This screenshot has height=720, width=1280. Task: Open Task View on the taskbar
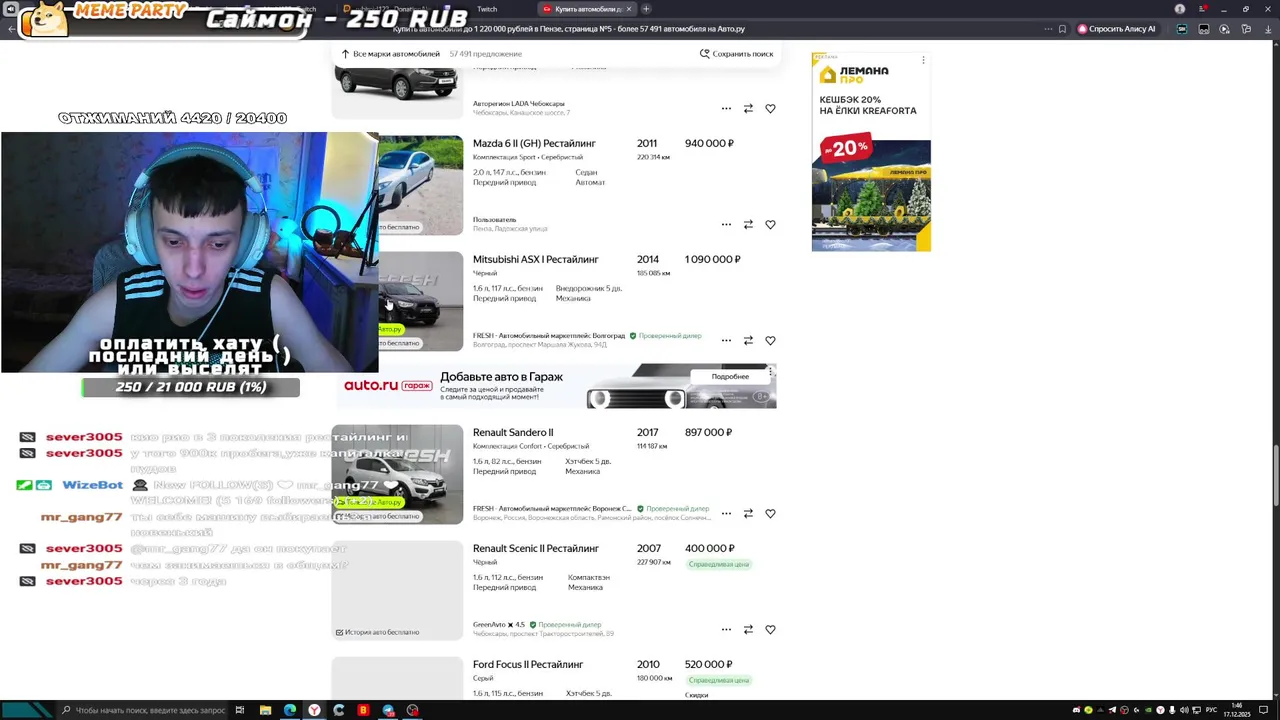click(240, 710)
